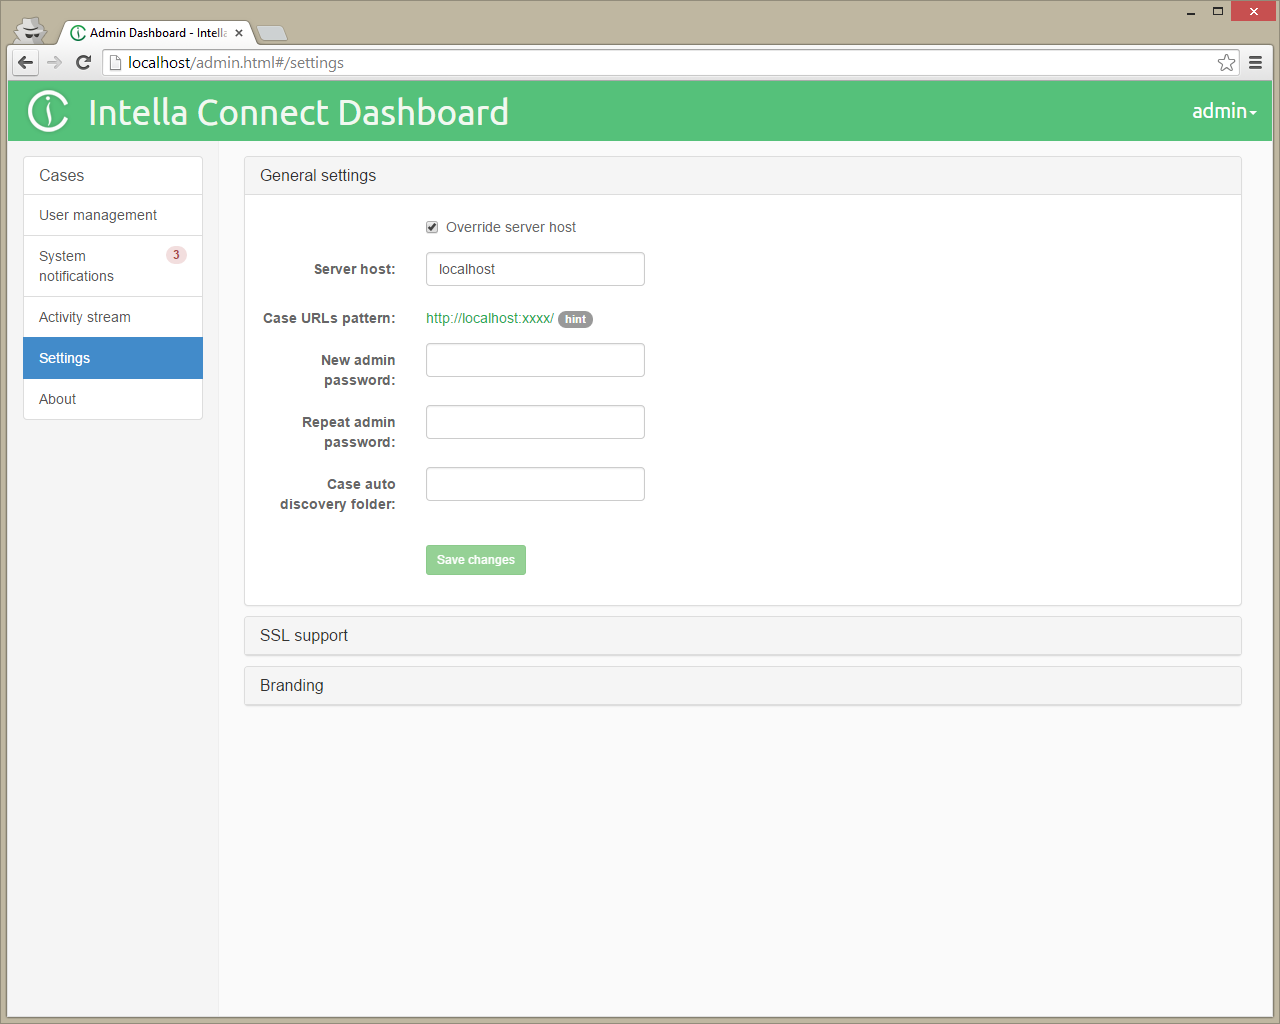Open the browser menu with the hamburger icon
1280x1024 pixels.
coord(1256,62)
